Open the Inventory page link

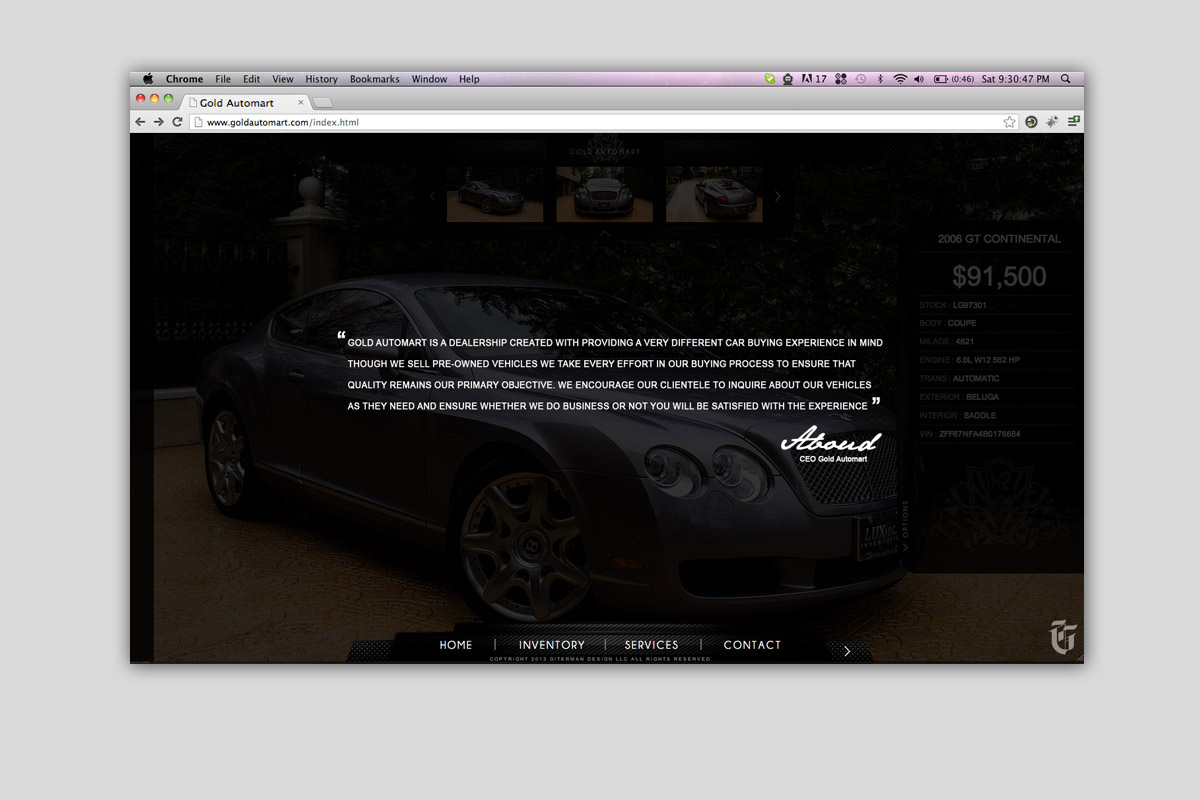tap(552, 645)
